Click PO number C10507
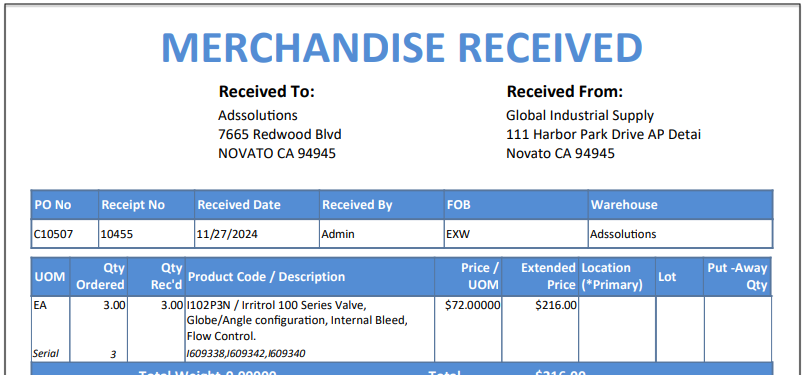Screen dimensions: 804x375 coord(53,234)
